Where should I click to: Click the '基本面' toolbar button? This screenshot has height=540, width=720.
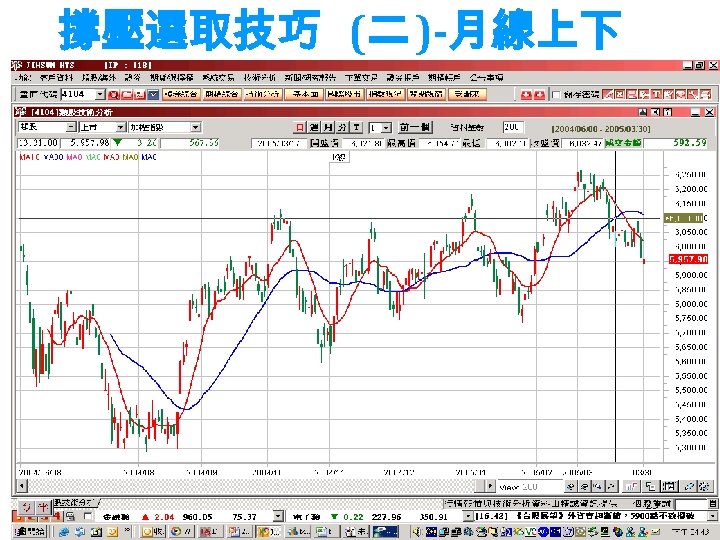pyautogui.click(x=304, y=95)
